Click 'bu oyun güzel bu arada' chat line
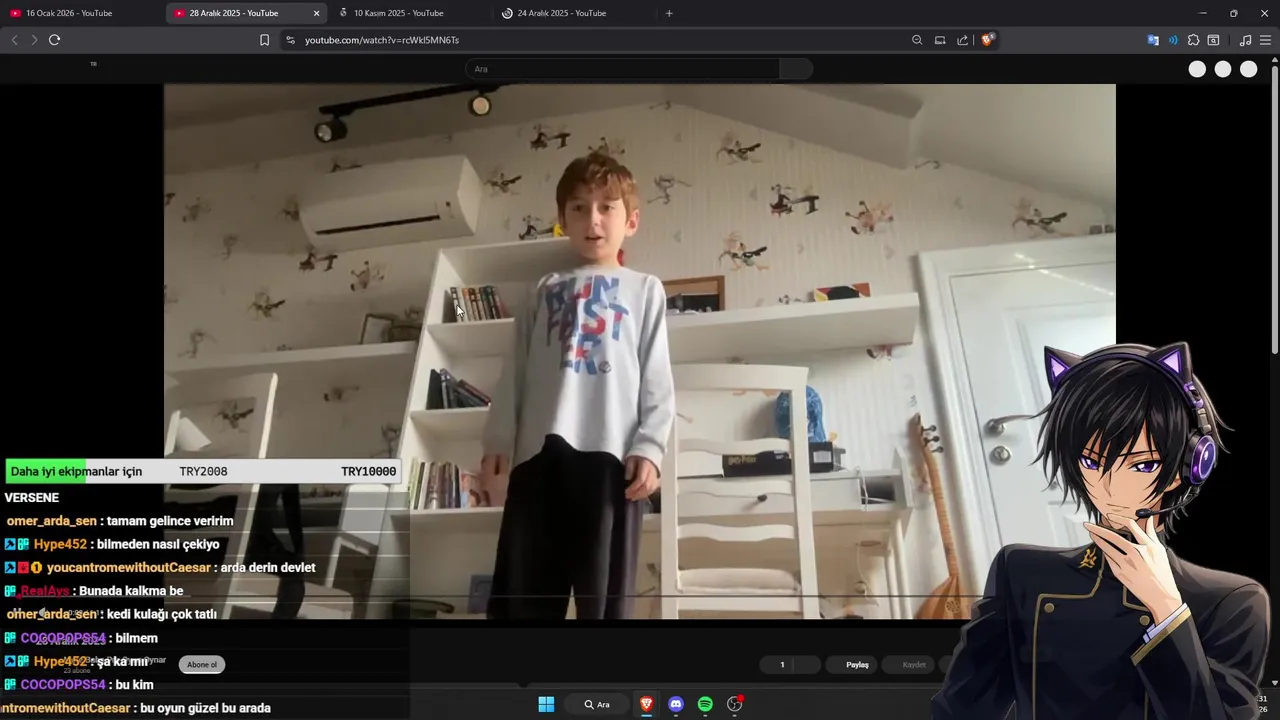1280x720 pixels. (x=206, y=708)
